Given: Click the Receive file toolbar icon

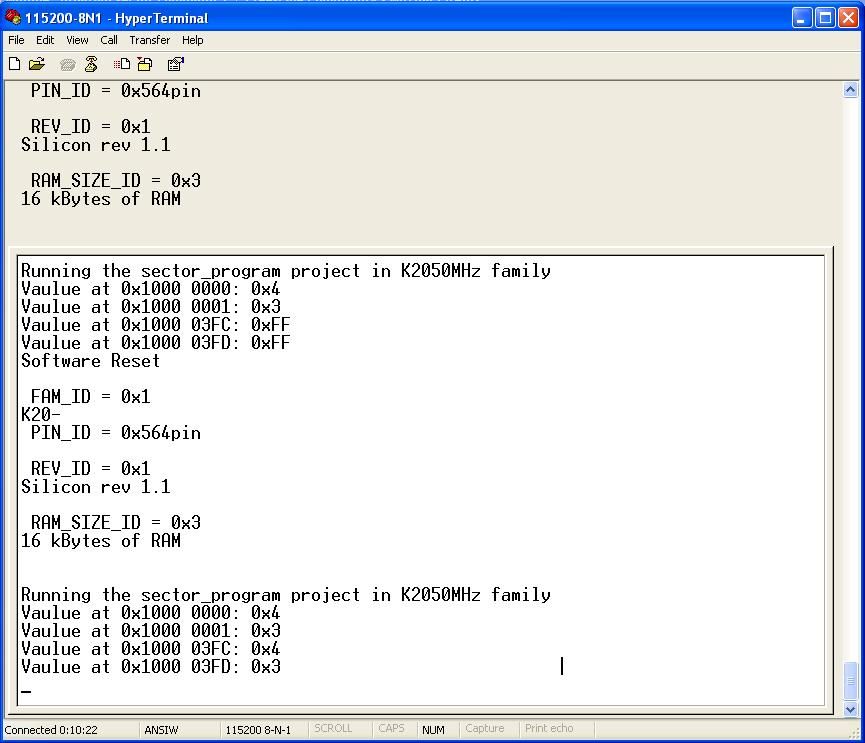Looking at the screenshot, I should point(145,64).
